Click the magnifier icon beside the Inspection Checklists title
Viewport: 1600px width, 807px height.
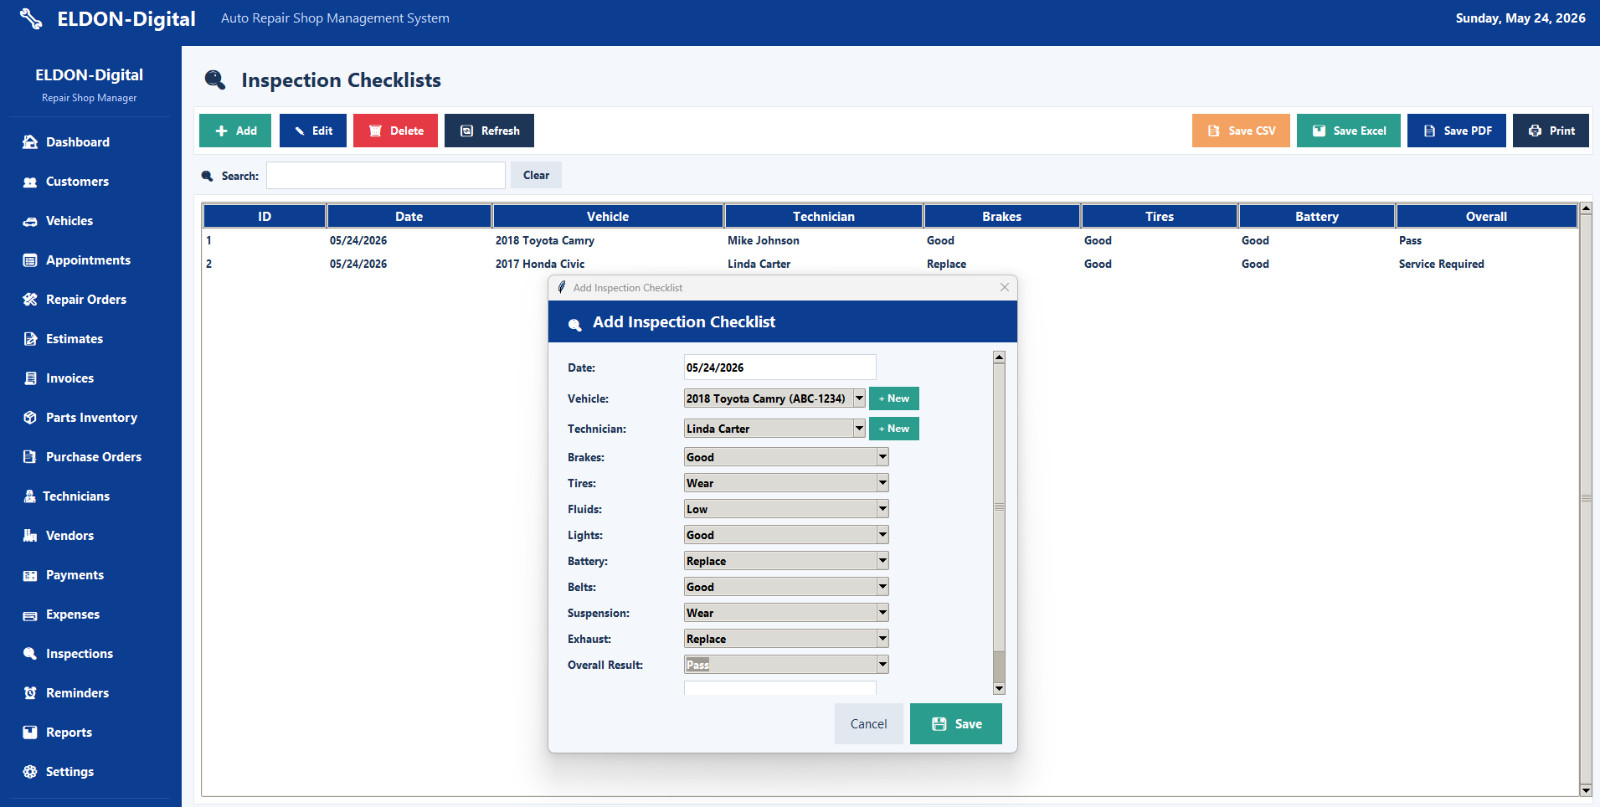pos(215,80)
